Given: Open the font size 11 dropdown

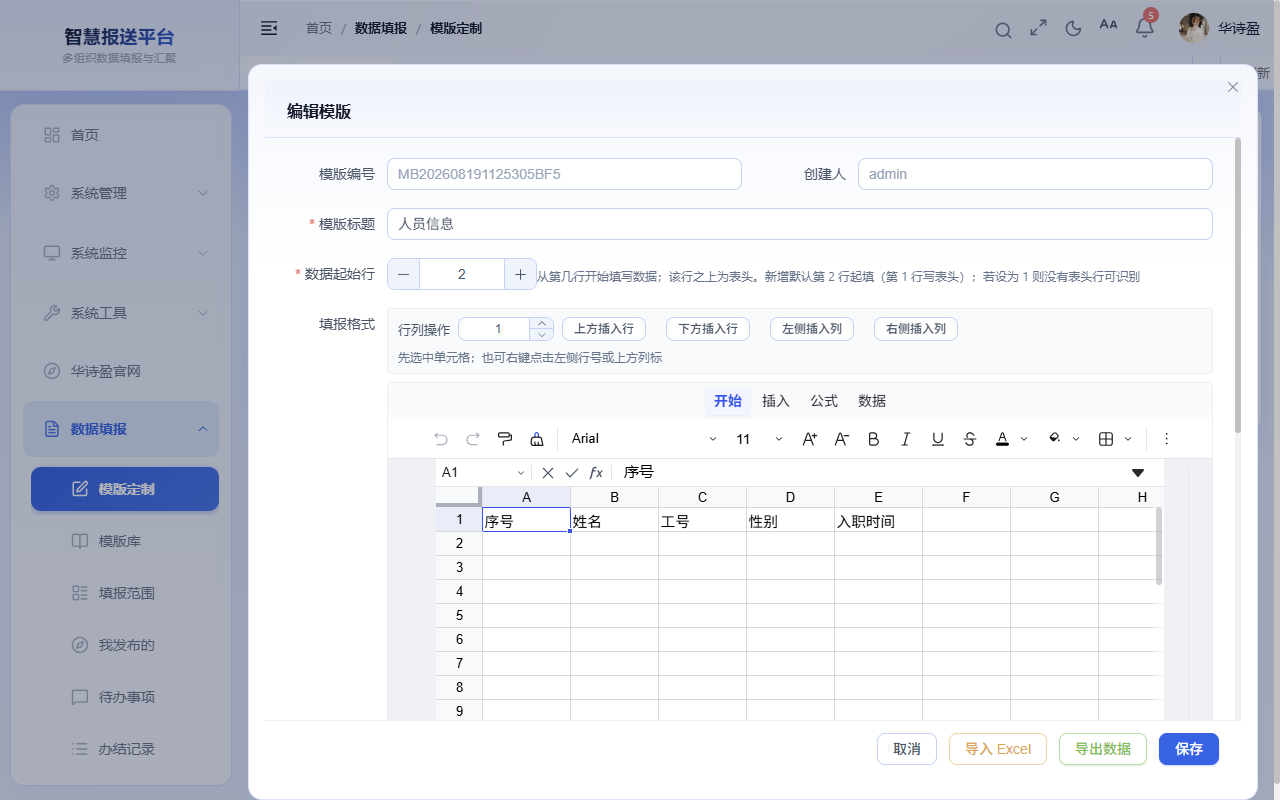Looking at the screenshot, I should click(x=759, y=439).
